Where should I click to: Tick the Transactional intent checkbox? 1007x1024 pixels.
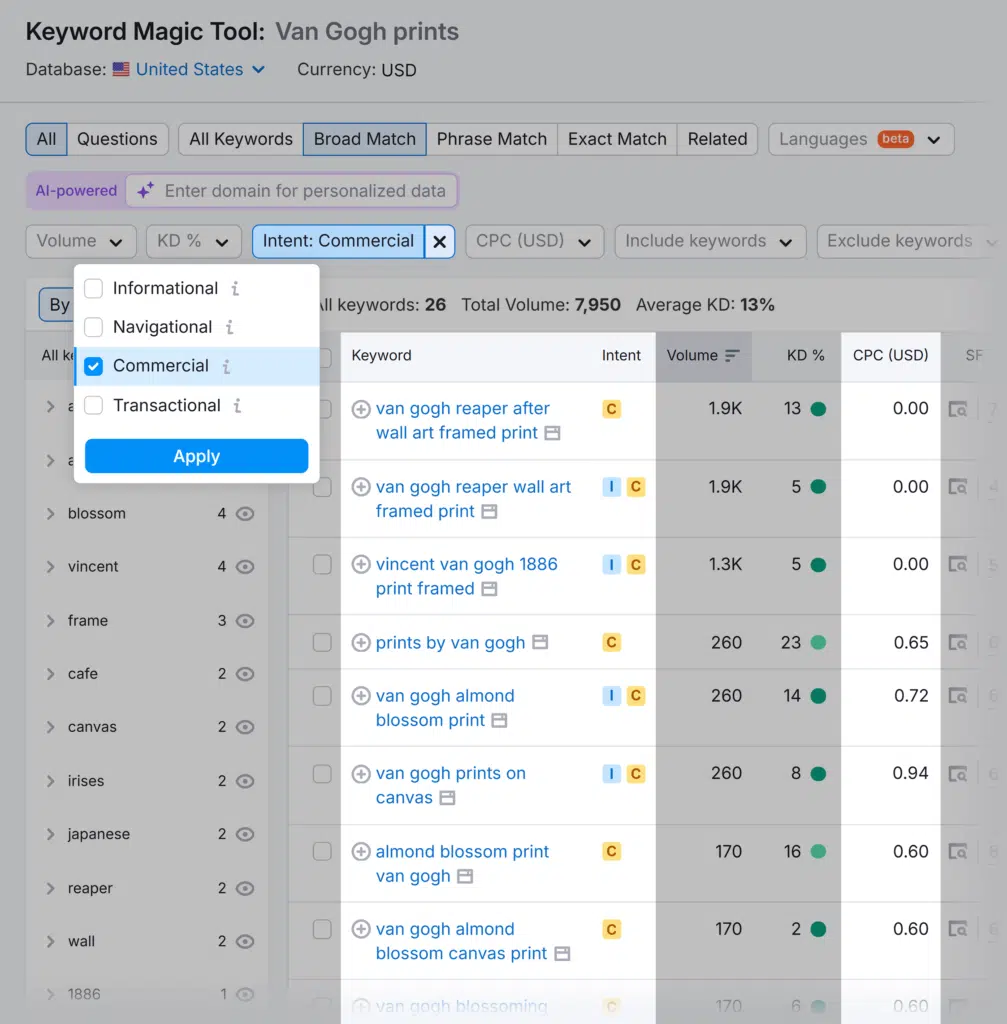[x=94, y=406]
